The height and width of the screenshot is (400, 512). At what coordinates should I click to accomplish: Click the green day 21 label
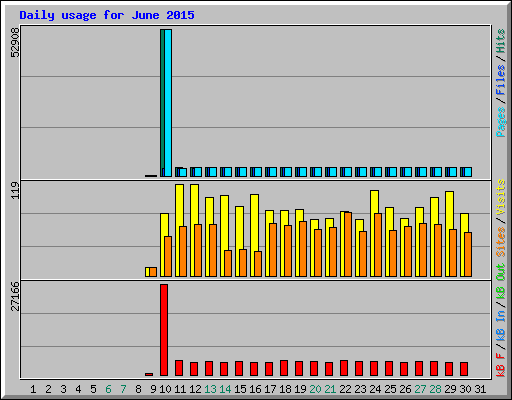(330, 389)
